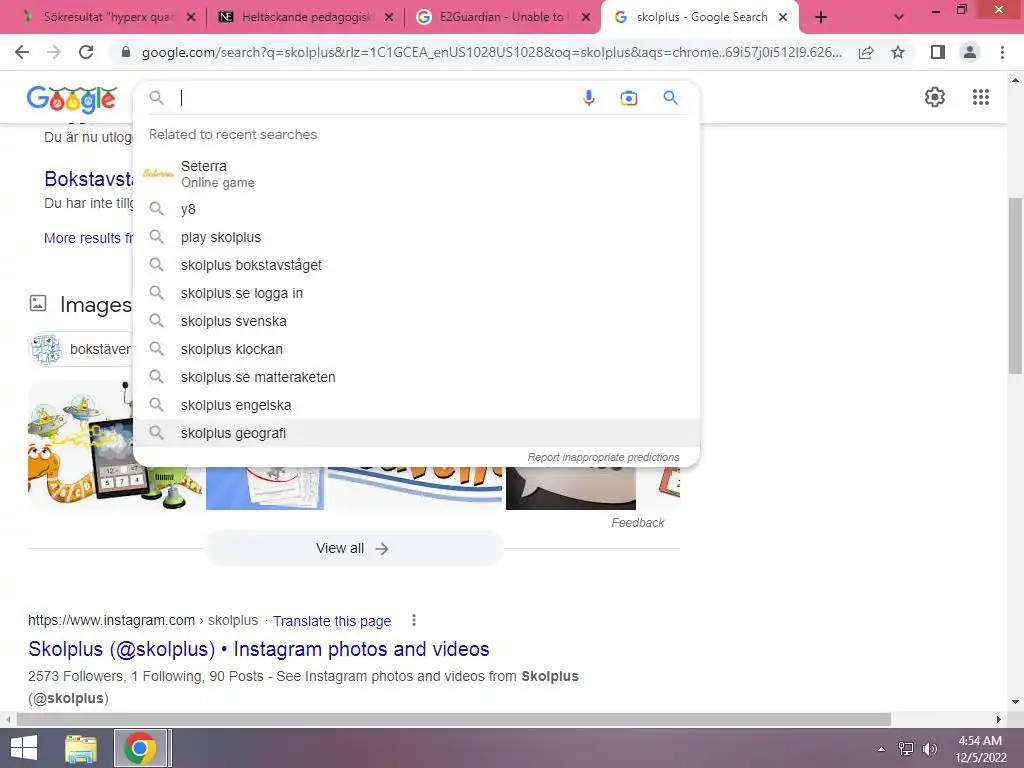This screenshot has height=768, width=1024.
Task: Open network status tray icon
Action: [x=906, y=748]
